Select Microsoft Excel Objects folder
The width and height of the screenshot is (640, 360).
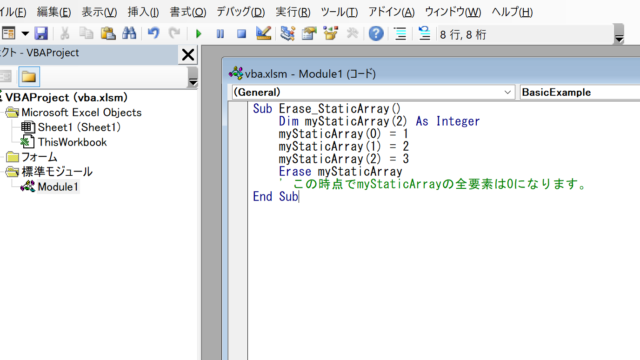coord(81,112)
